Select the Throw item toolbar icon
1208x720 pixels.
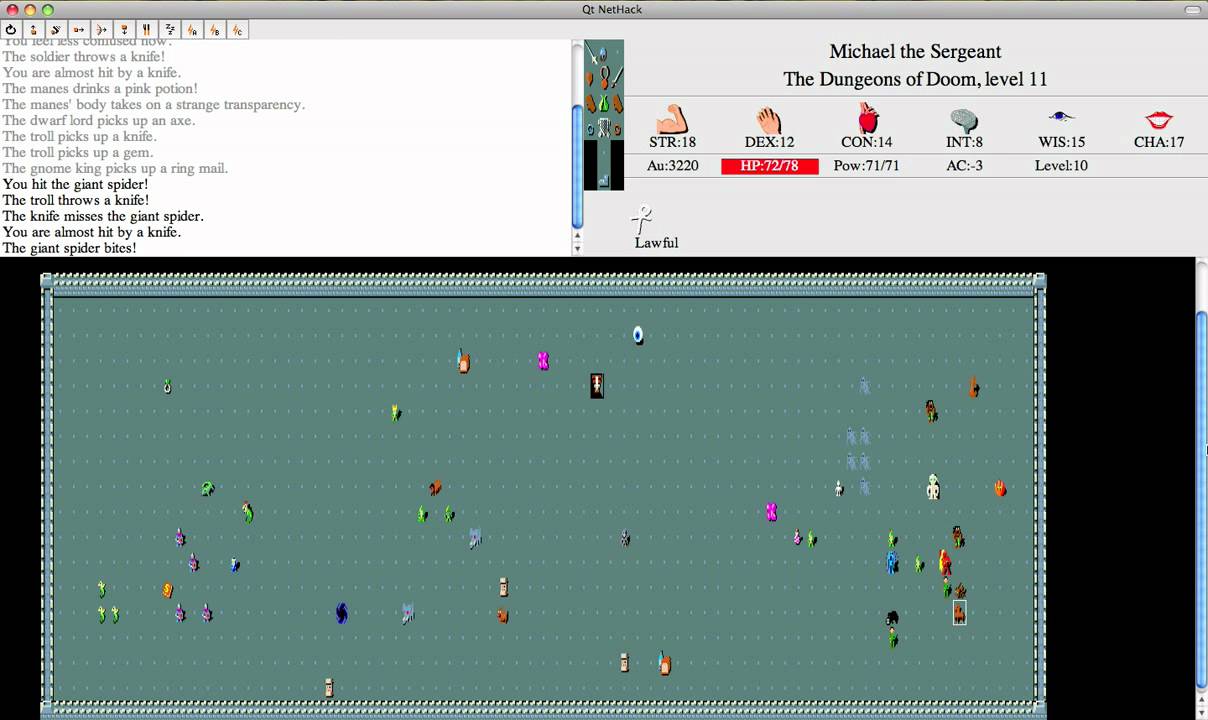point(79,30)
